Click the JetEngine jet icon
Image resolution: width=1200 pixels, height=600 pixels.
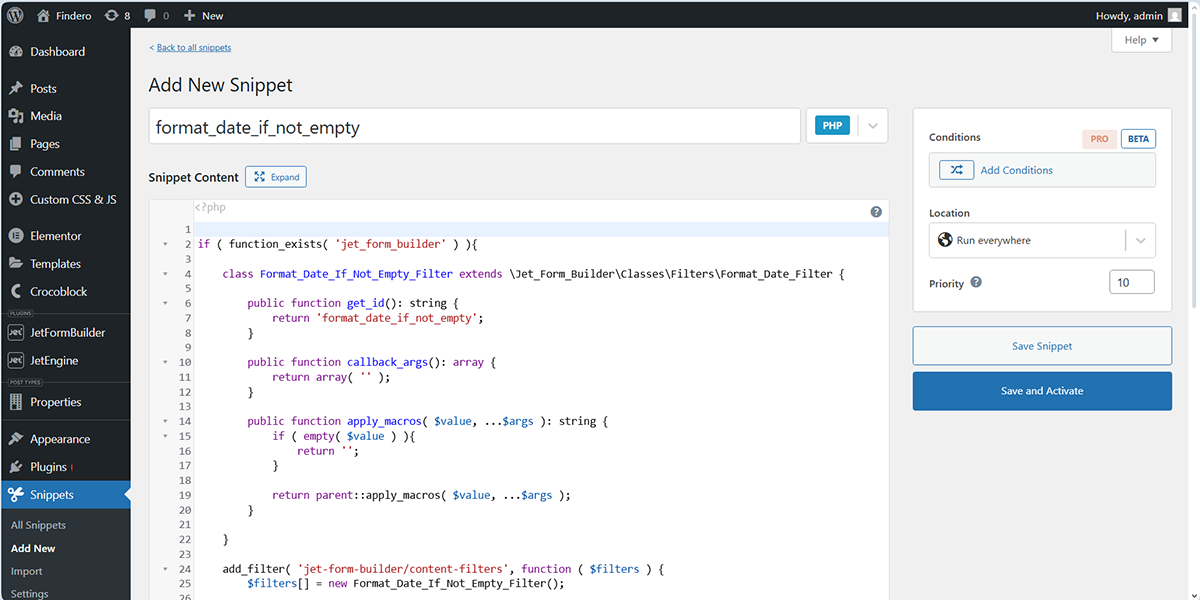pos(16,360)
